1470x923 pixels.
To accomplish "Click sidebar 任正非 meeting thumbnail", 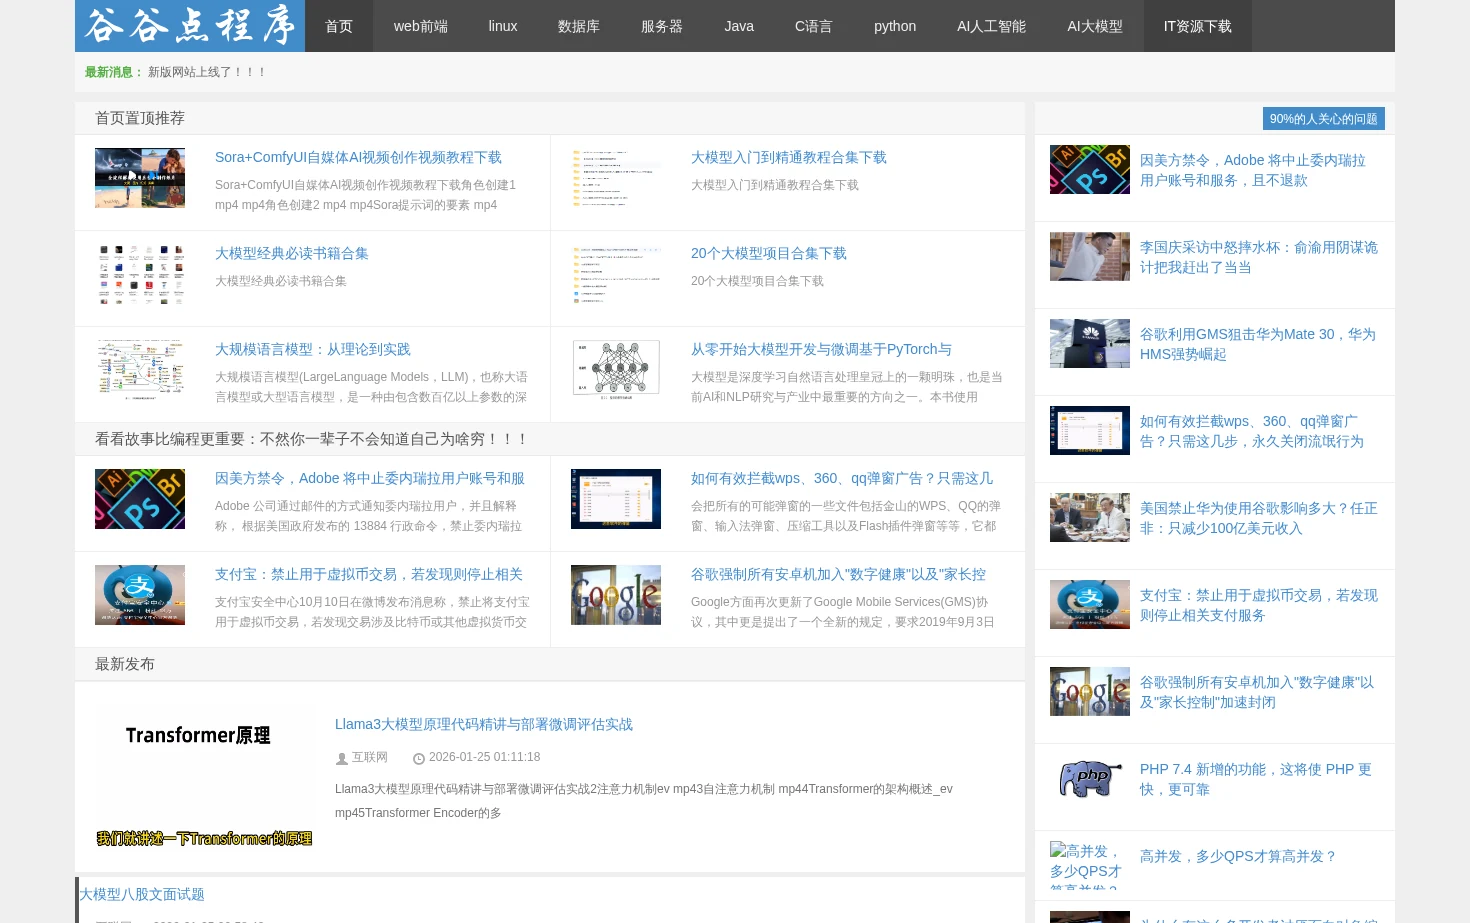I will pyautogui.click(x=1090, y=517).
